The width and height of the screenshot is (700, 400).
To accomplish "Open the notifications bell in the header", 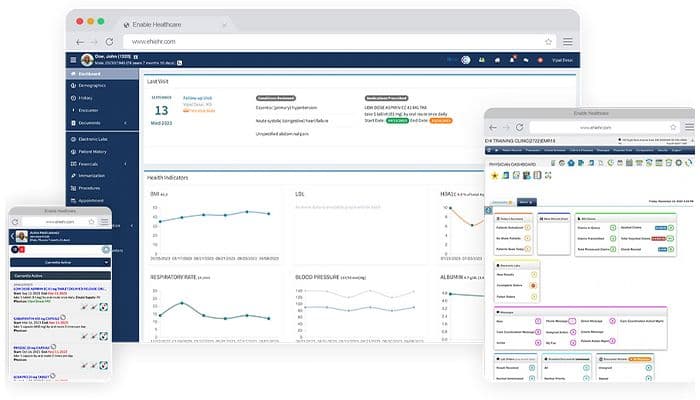I will pos(513,60).
